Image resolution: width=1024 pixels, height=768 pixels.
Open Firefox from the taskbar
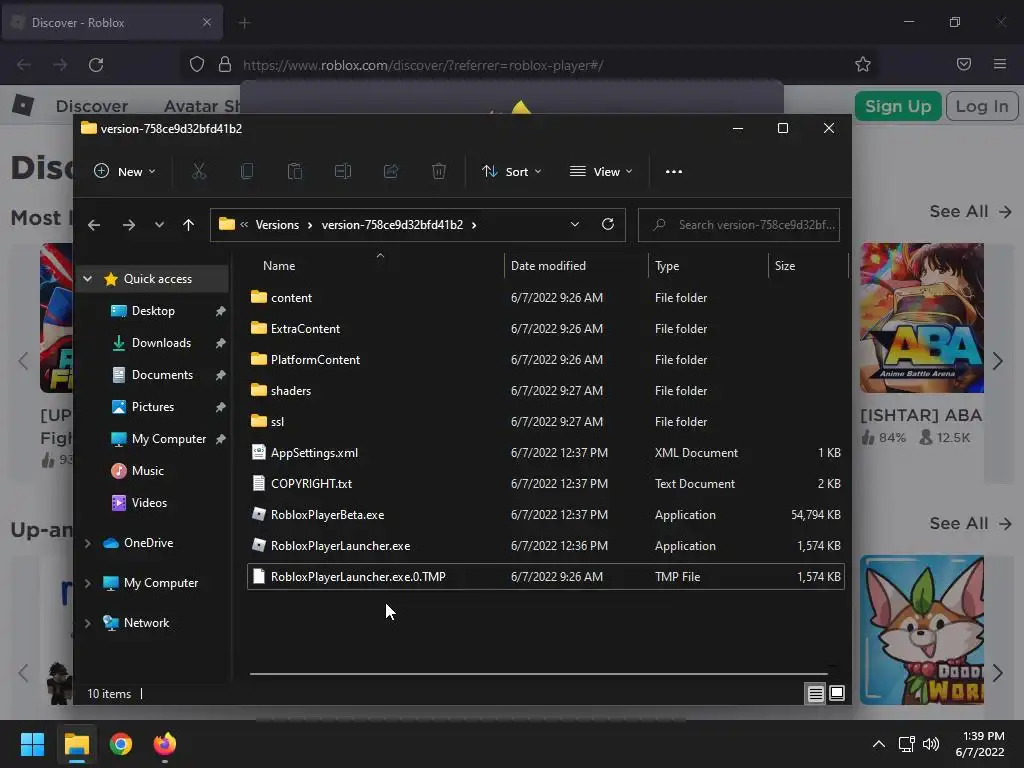pyautogui.click(x=165, y=744)
